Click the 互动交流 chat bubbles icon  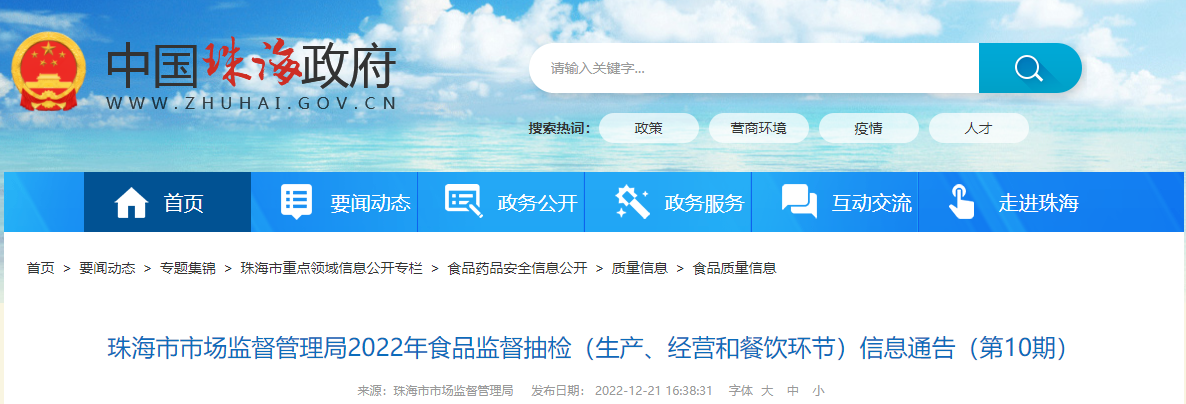pos(799,202)
